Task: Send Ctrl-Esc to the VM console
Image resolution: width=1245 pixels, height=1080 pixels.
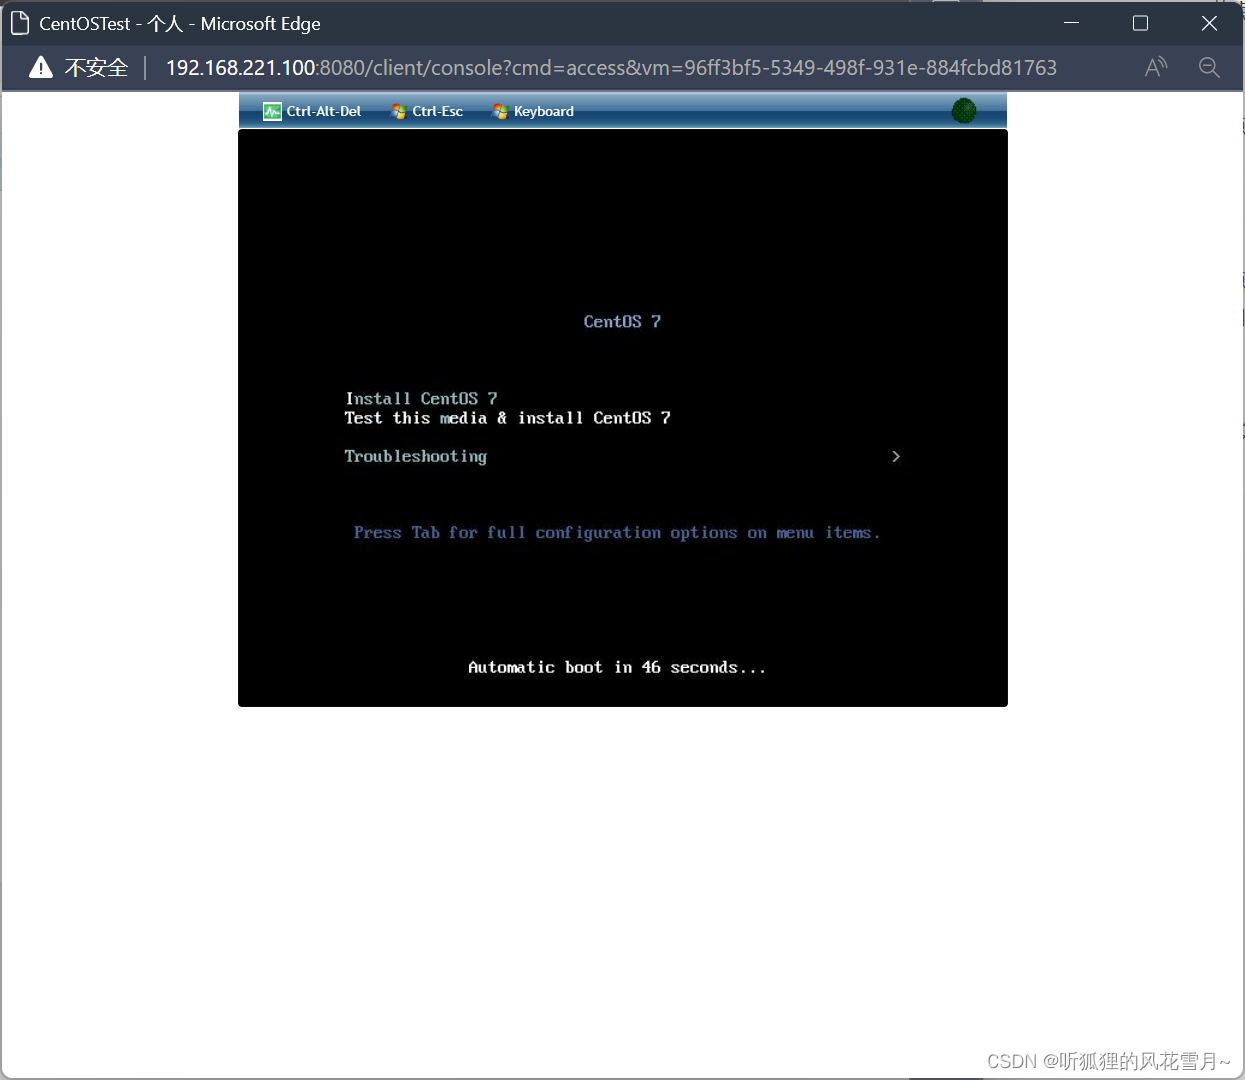Action: click(427, 111)
